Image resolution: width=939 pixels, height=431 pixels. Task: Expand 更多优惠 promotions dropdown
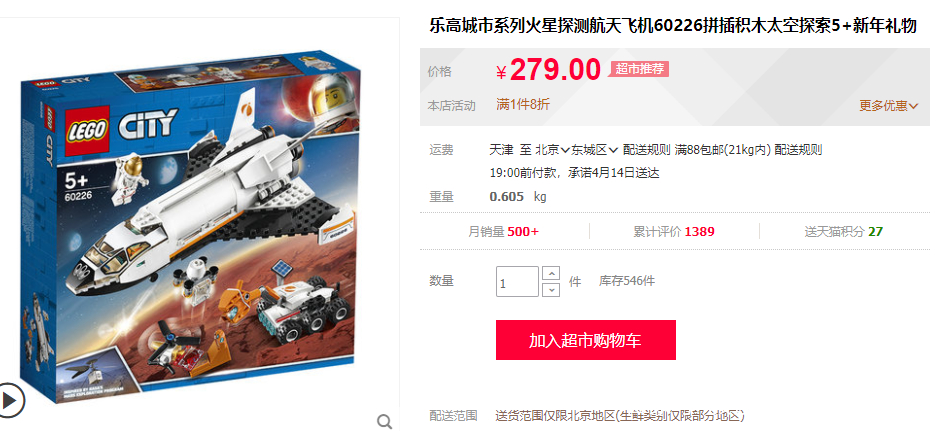point(889,106)
